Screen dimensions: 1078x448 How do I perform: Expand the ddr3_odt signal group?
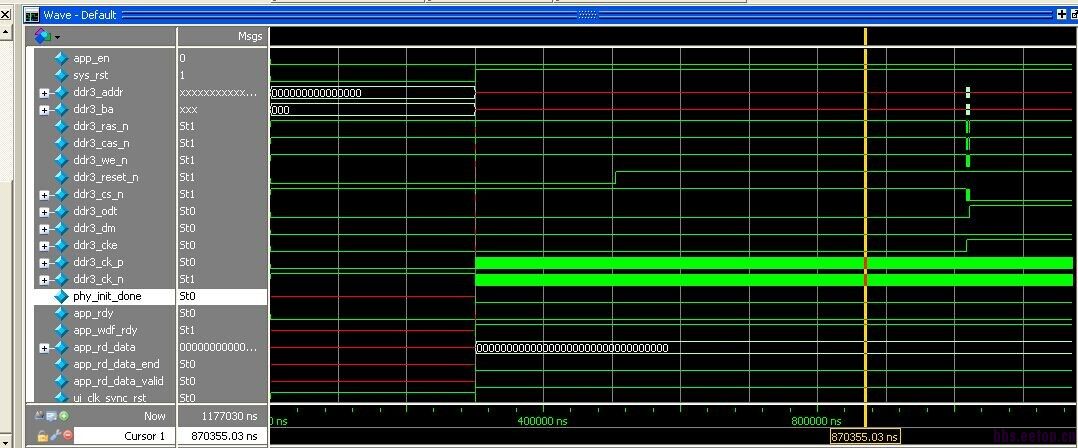pos(44,212)
